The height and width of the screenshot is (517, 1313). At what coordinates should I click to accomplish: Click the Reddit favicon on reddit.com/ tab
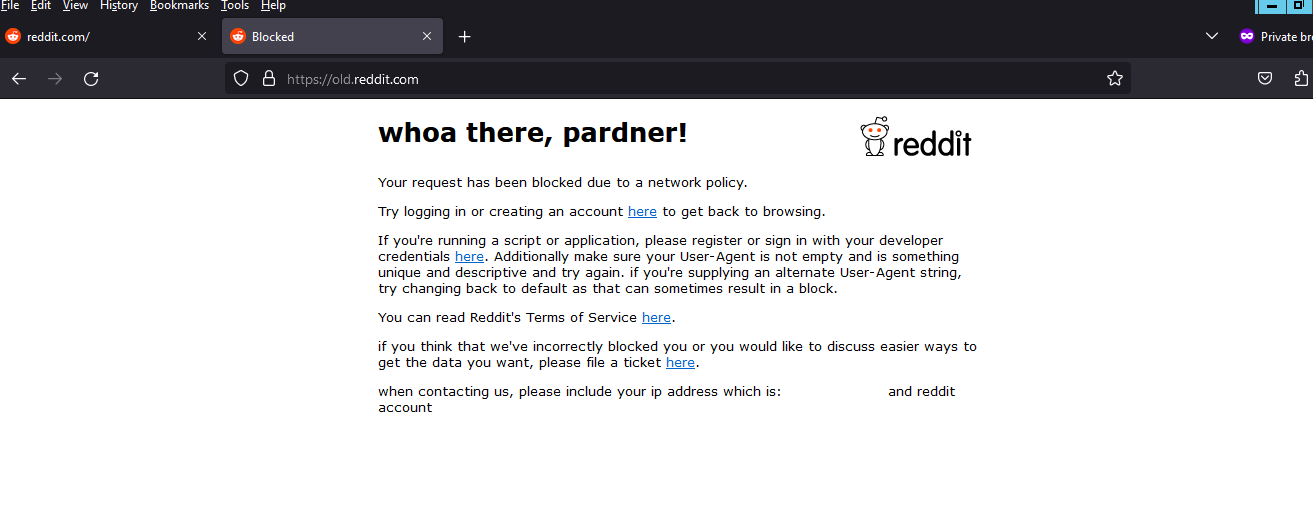pyautogui.click(x=13, y=36)
